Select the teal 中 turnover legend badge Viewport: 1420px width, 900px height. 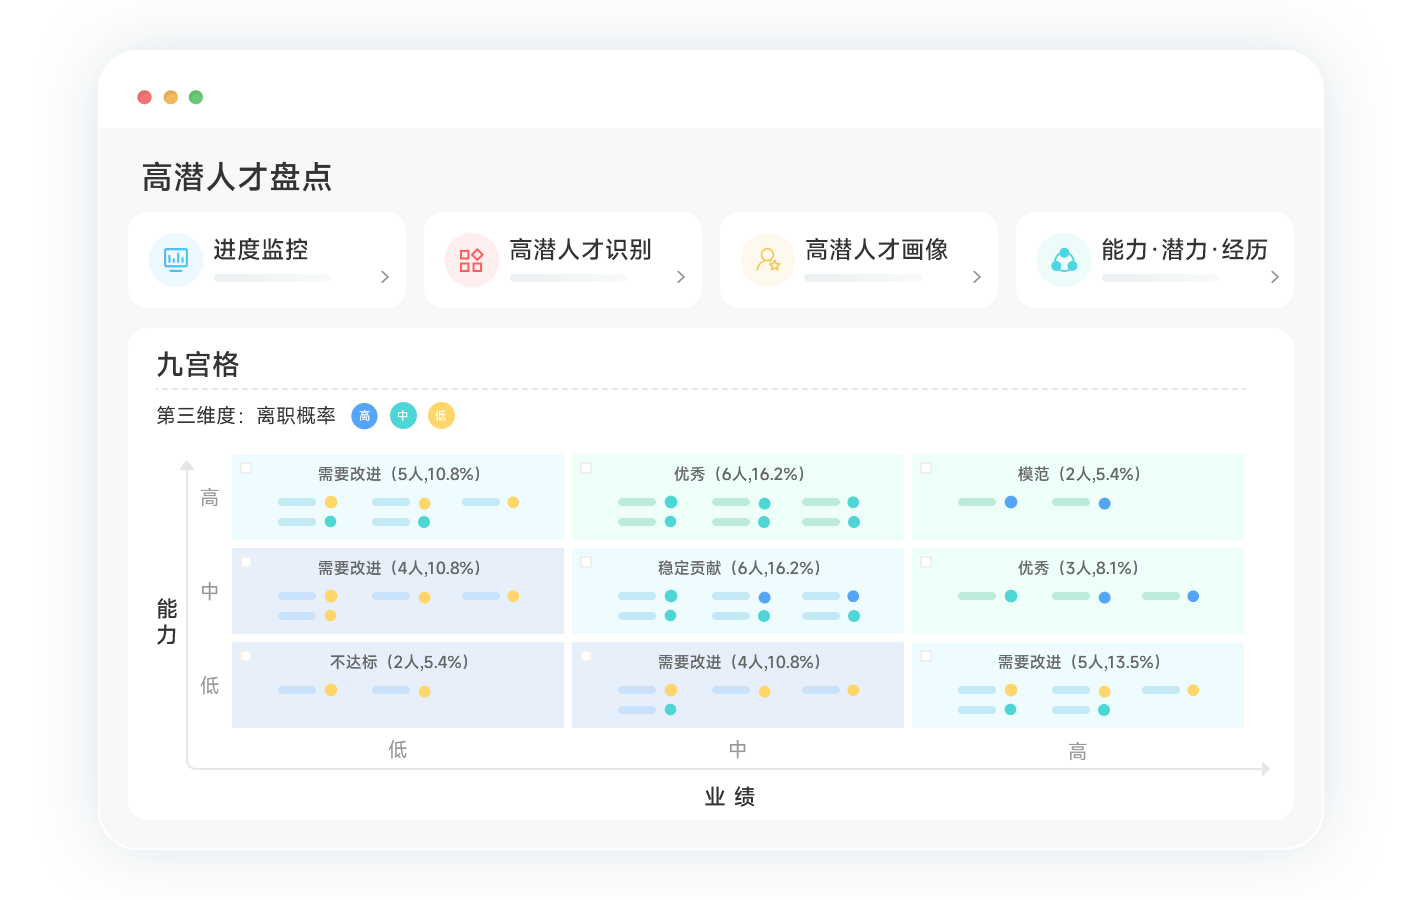point(403,416)
